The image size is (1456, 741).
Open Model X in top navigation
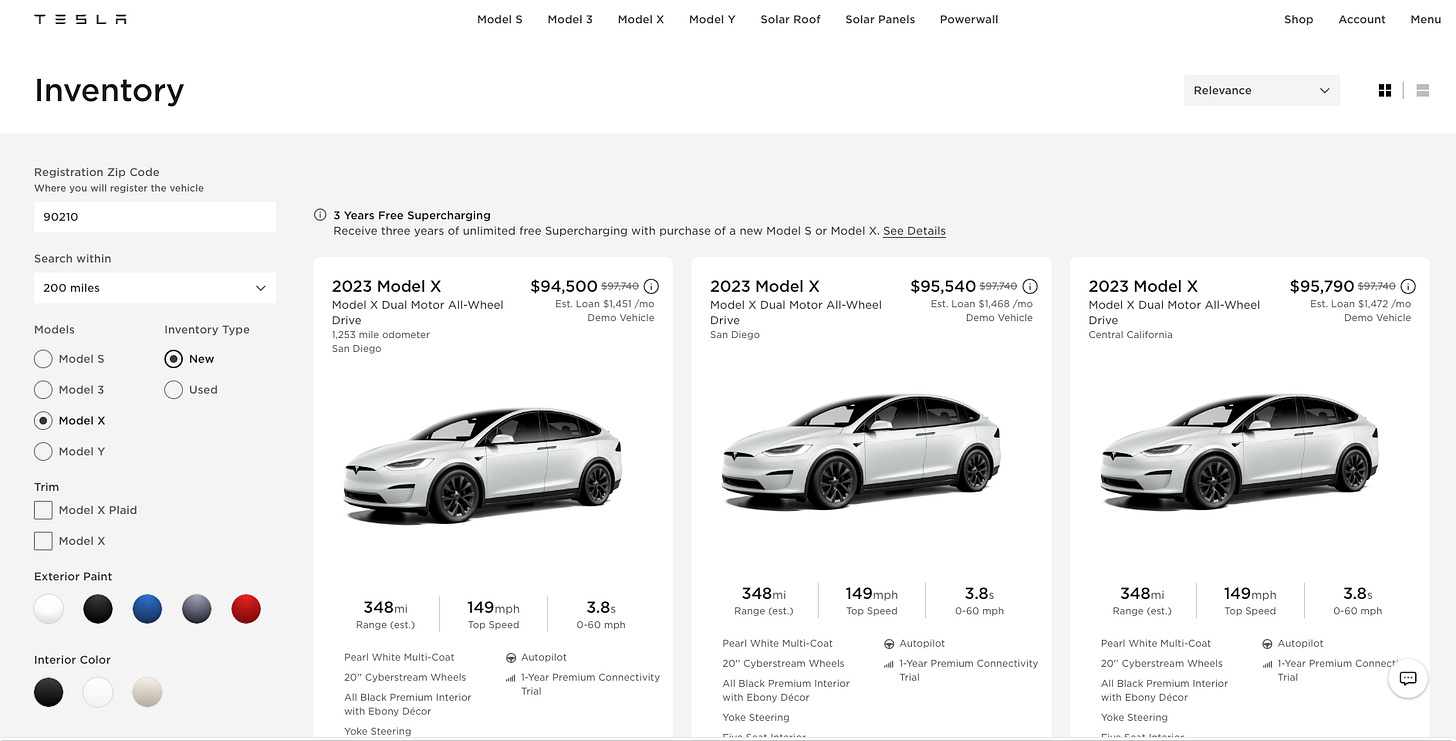pyautogui.click(x=641, y=19)
